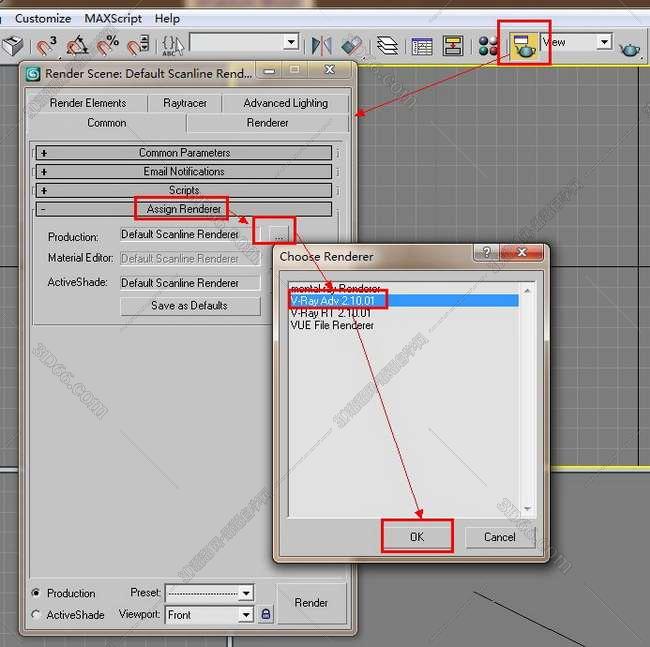Open the Layer Manager icon
This screenshot has width=650, height=647.
pyautogui.click(x=387, y=45)
